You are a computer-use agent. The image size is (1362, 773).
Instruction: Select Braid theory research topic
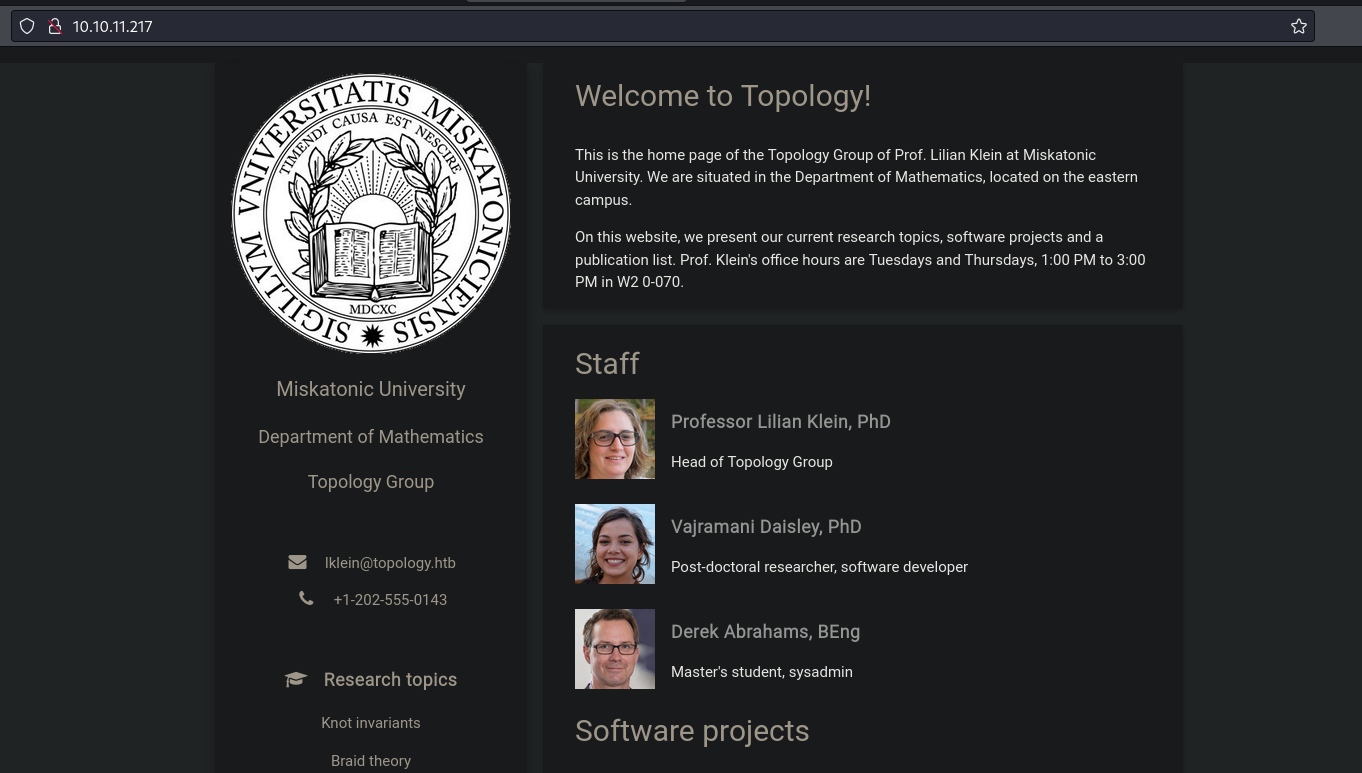click(x=371, y=761)
